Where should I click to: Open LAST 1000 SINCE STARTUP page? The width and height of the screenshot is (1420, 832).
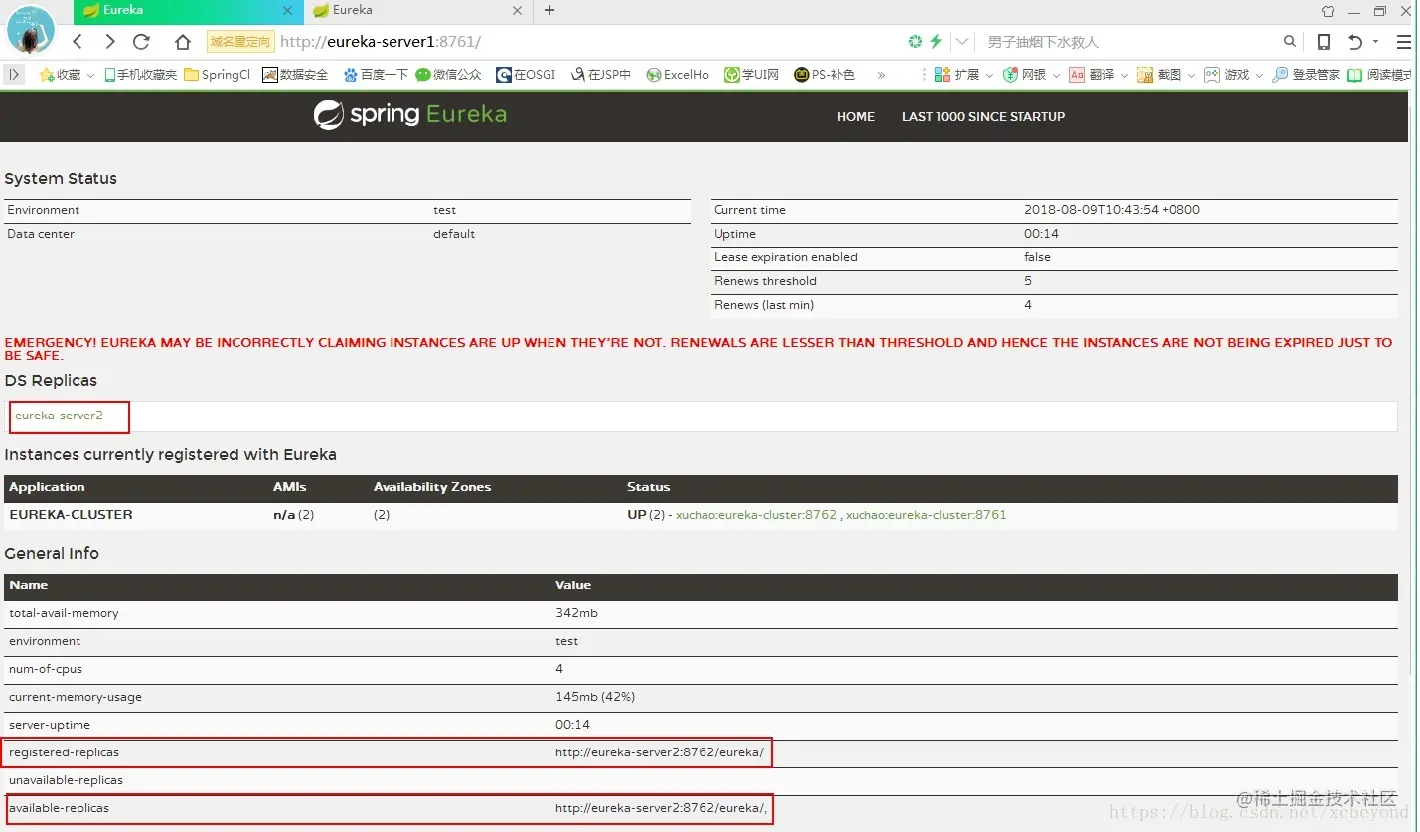tap(983, 117)
